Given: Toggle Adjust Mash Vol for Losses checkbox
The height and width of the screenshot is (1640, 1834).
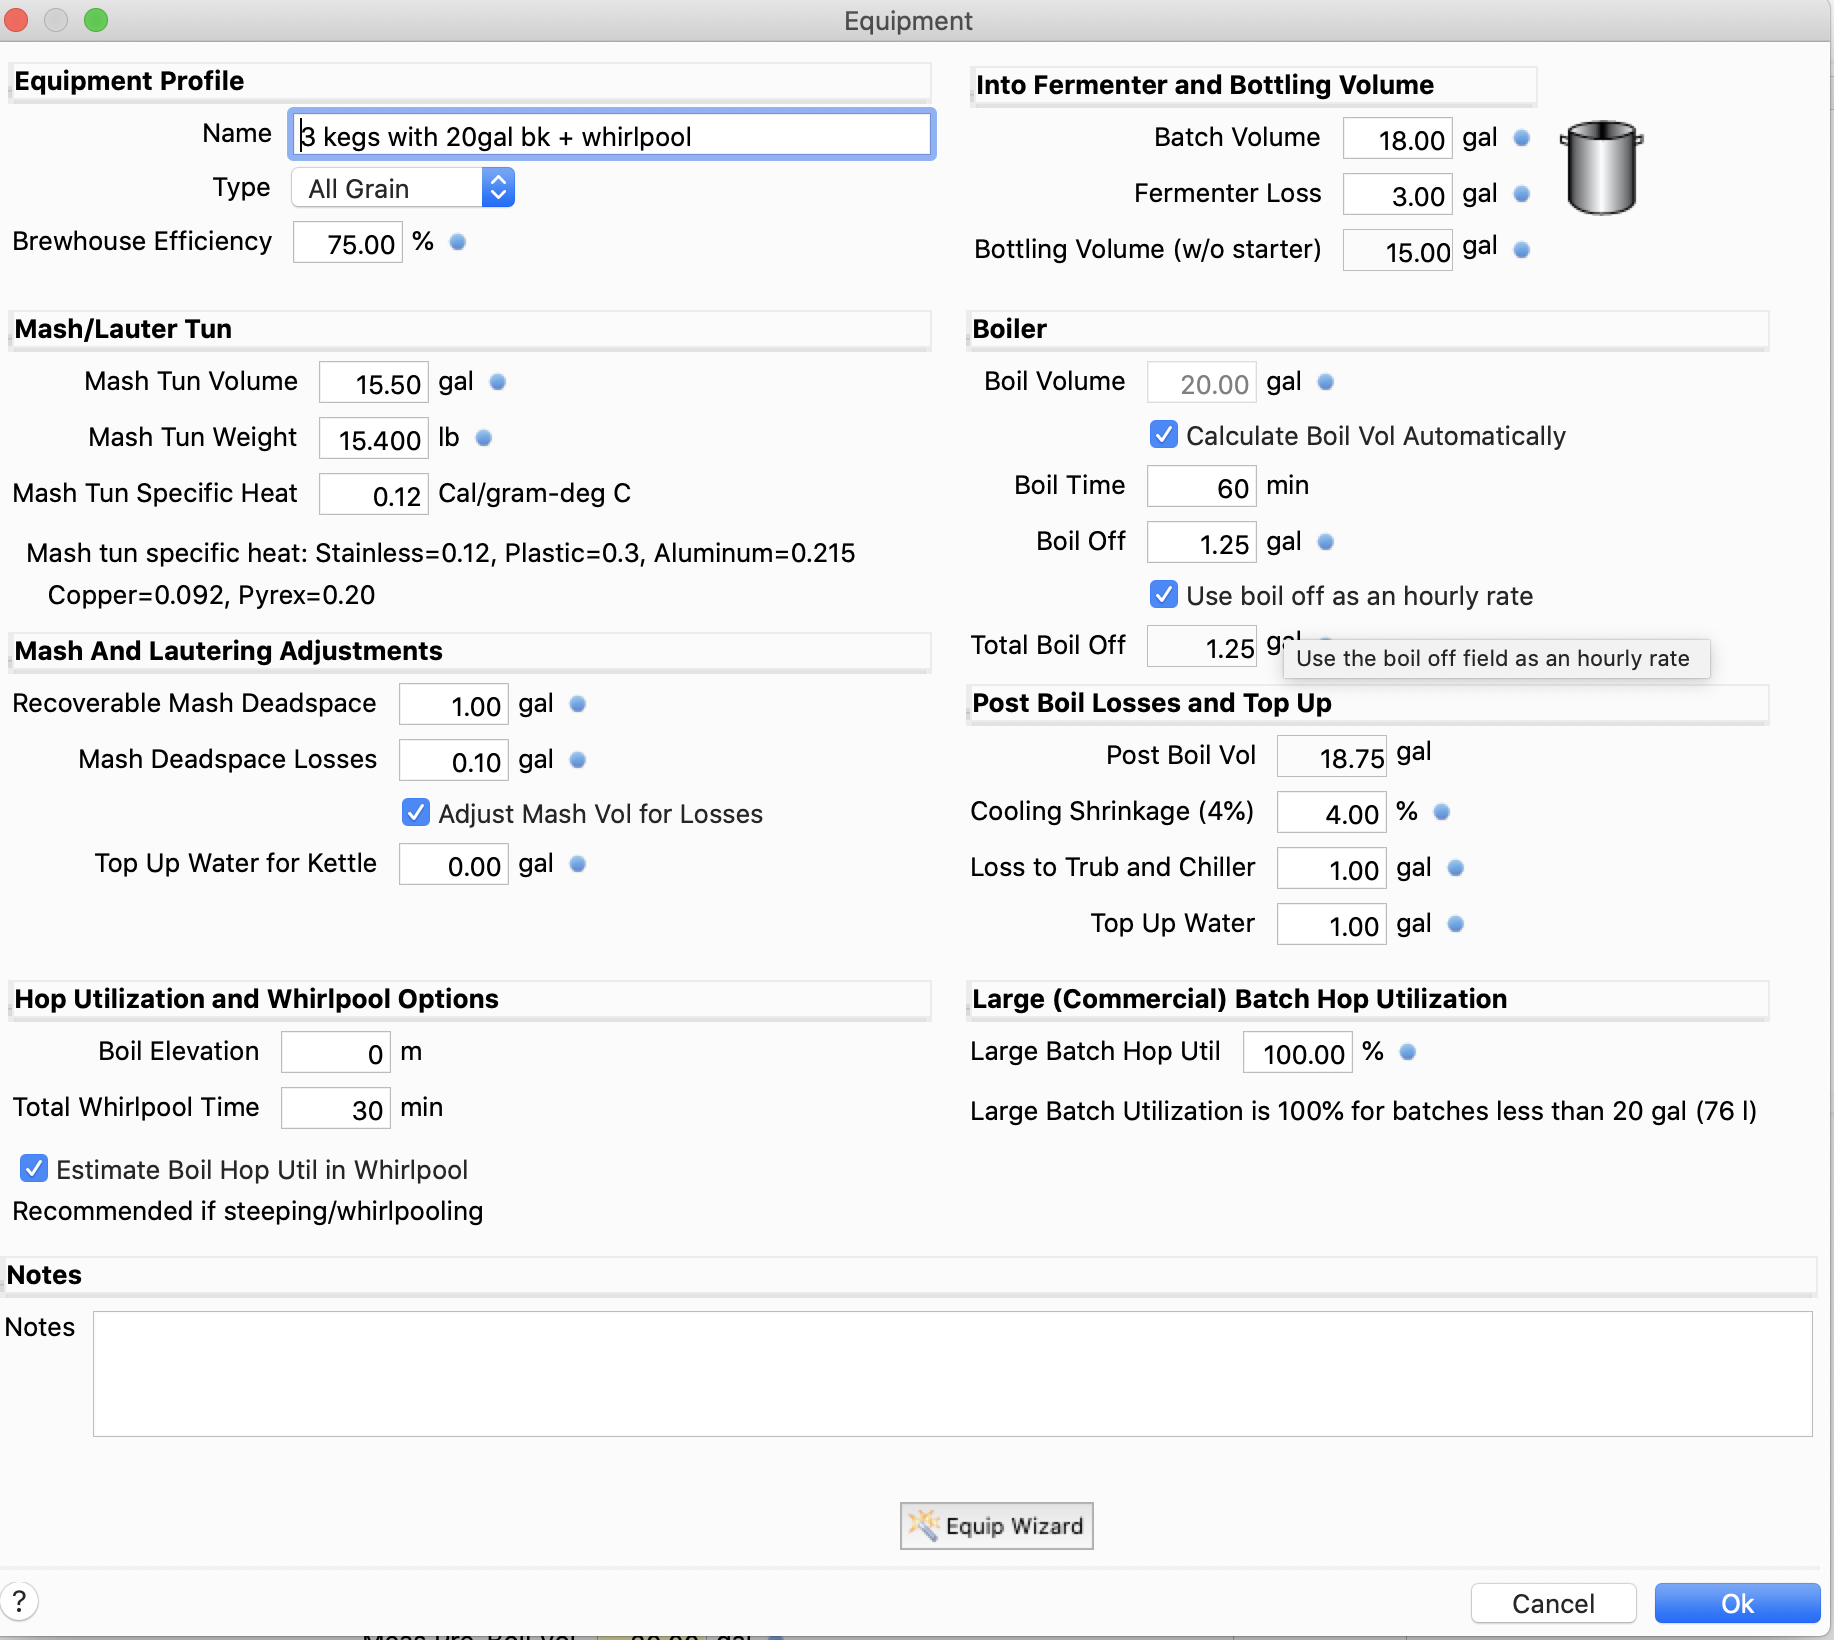Looking at the screenshot, I should (x=416, y=812).
